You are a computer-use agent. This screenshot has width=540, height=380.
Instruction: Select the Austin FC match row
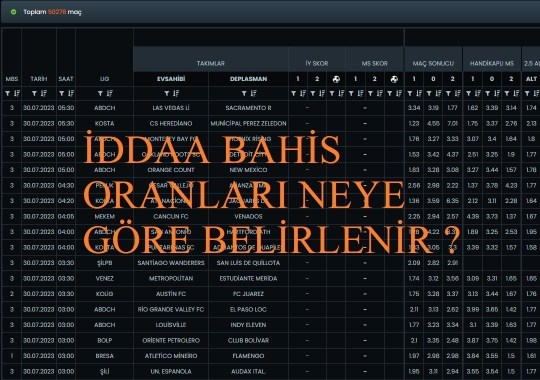[270, 294]
